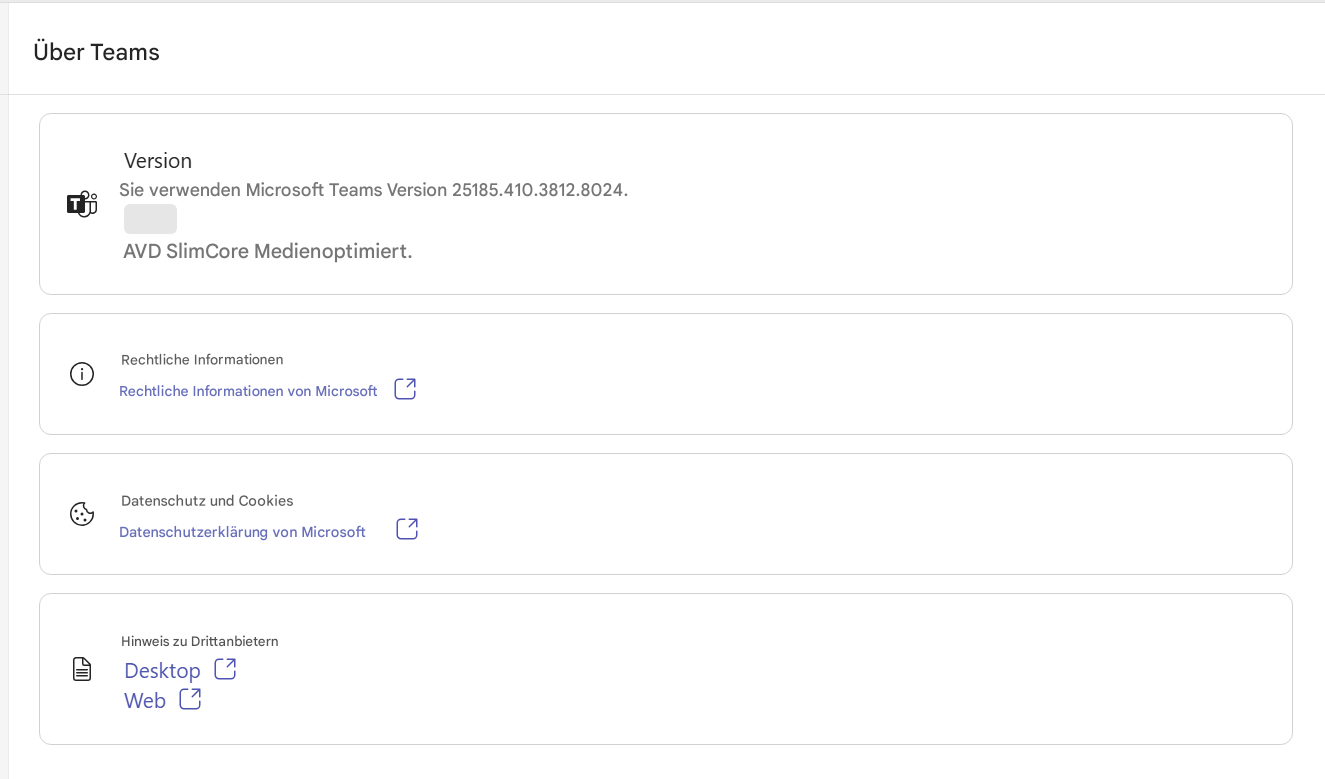
Task: Click the cookie icon beside Datenschutz
Action: [82, 514]
